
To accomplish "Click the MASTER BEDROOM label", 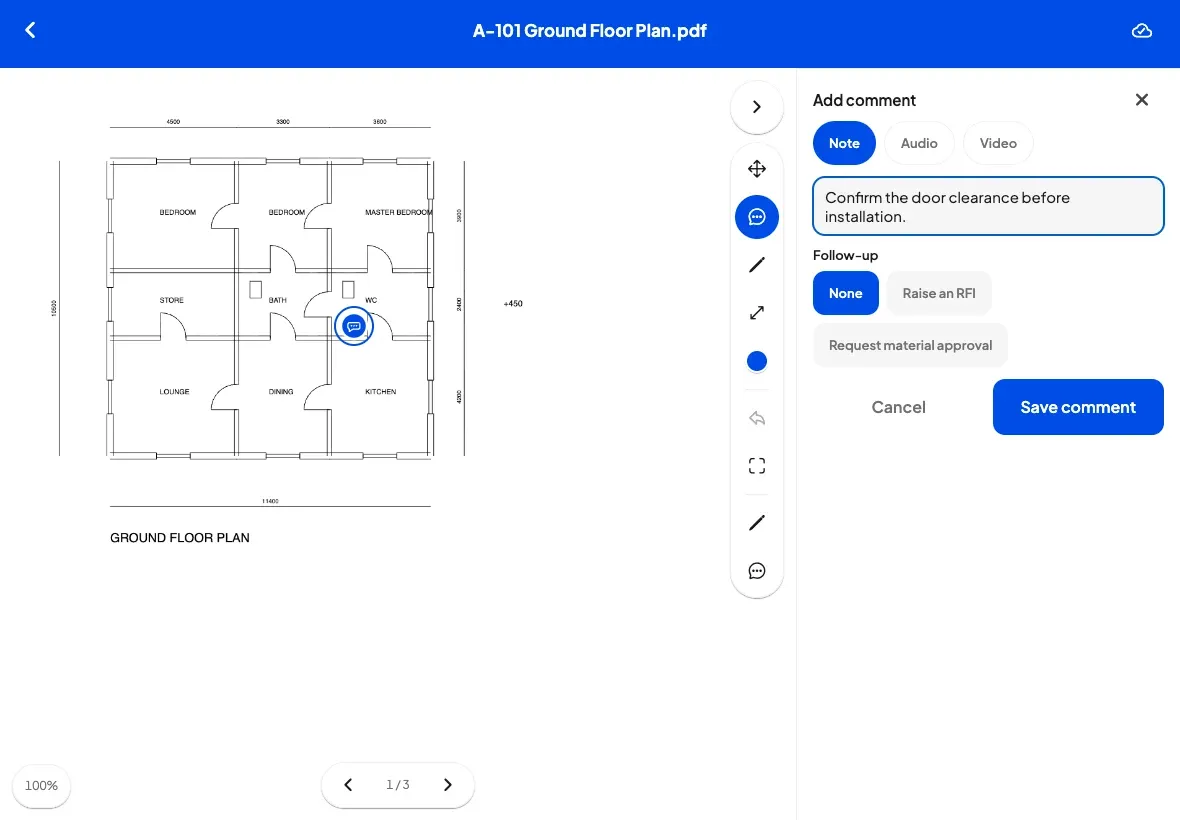I will pos(399,212).
